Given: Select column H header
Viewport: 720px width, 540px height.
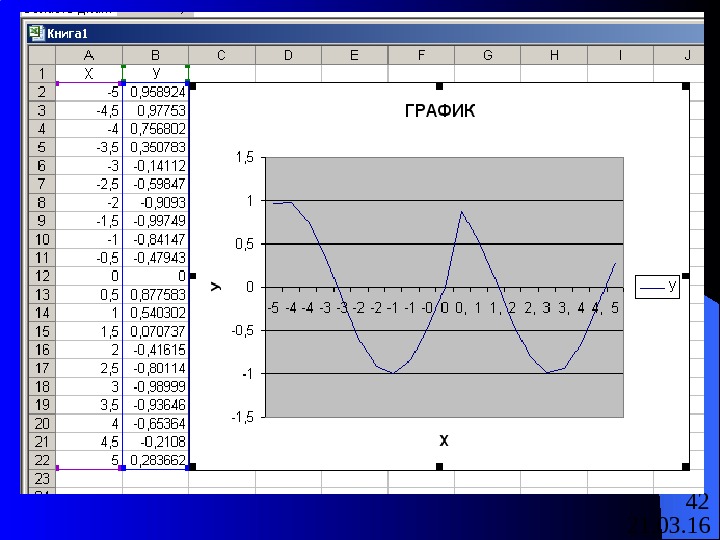Looking at the screenshot, I should [554, 56].
